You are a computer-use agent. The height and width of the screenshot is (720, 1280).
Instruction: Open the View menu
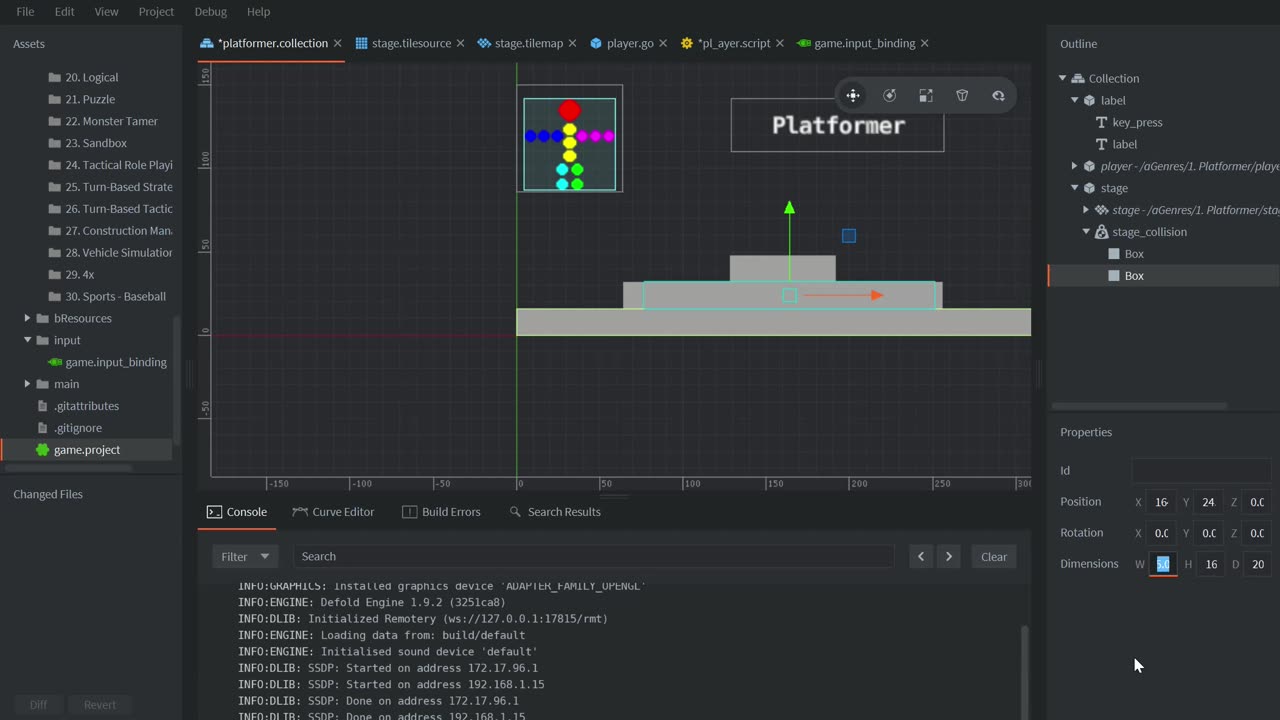pyautogui.click(x=106, y=12)
